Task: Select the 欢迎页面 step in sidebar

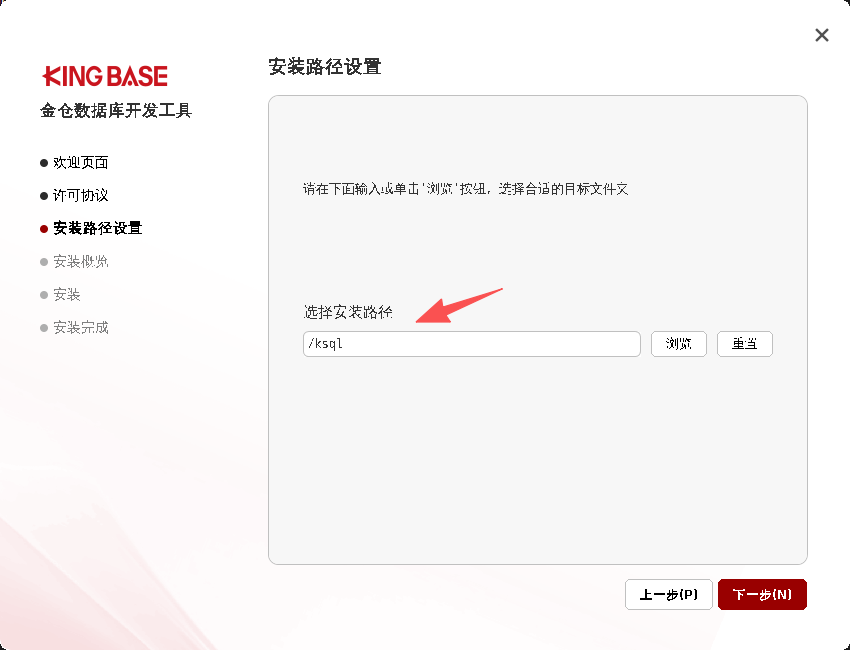Action: click(x=81, y=162)
